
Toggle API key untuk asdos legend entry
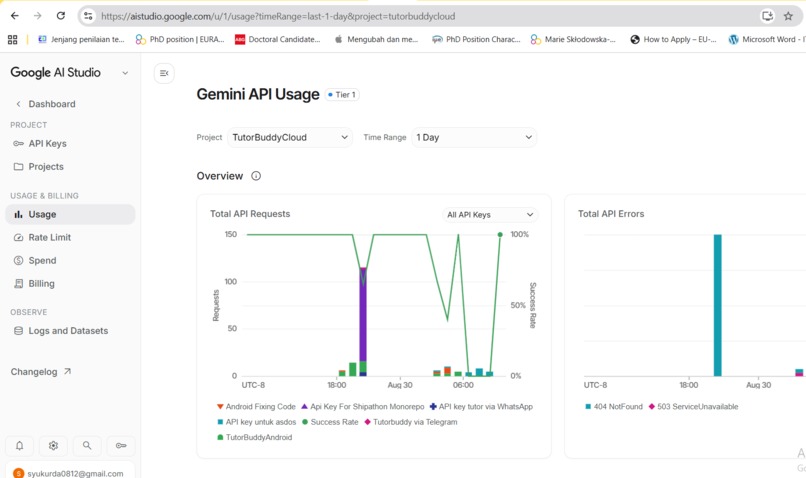click(x=256, y=422)
